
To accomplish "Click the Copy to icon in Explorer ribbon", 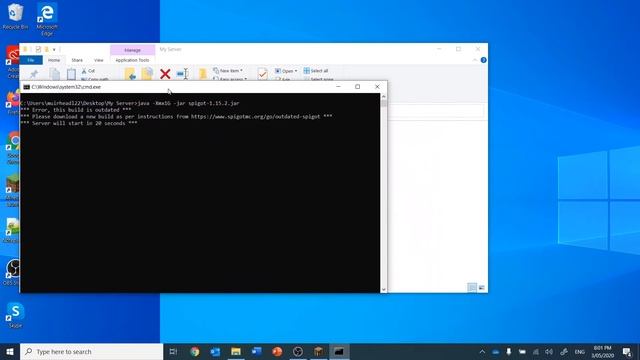I will pyautogui.click(x=147, y=74).
